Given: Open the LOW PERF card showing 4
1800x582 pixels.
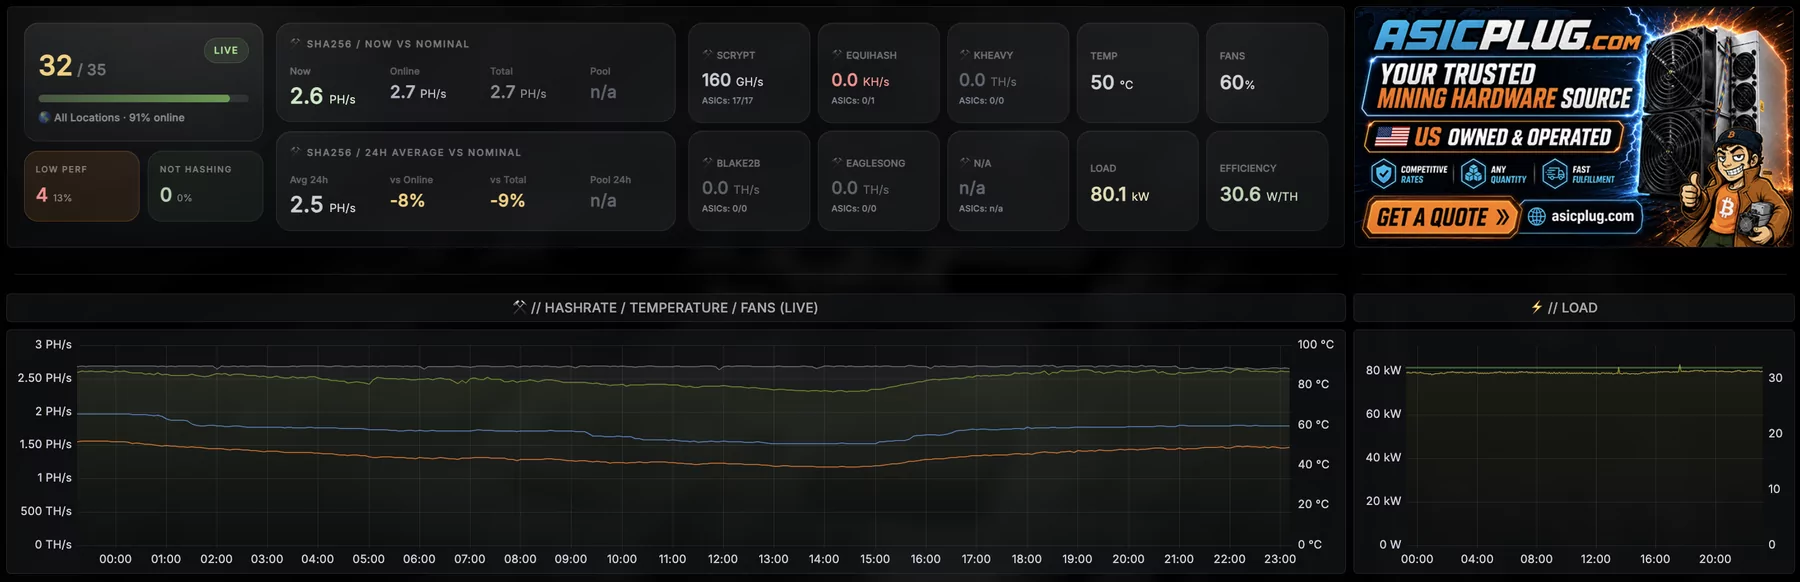Looking at the screenshot, I should pyautogui.click(x=81, y=186).
